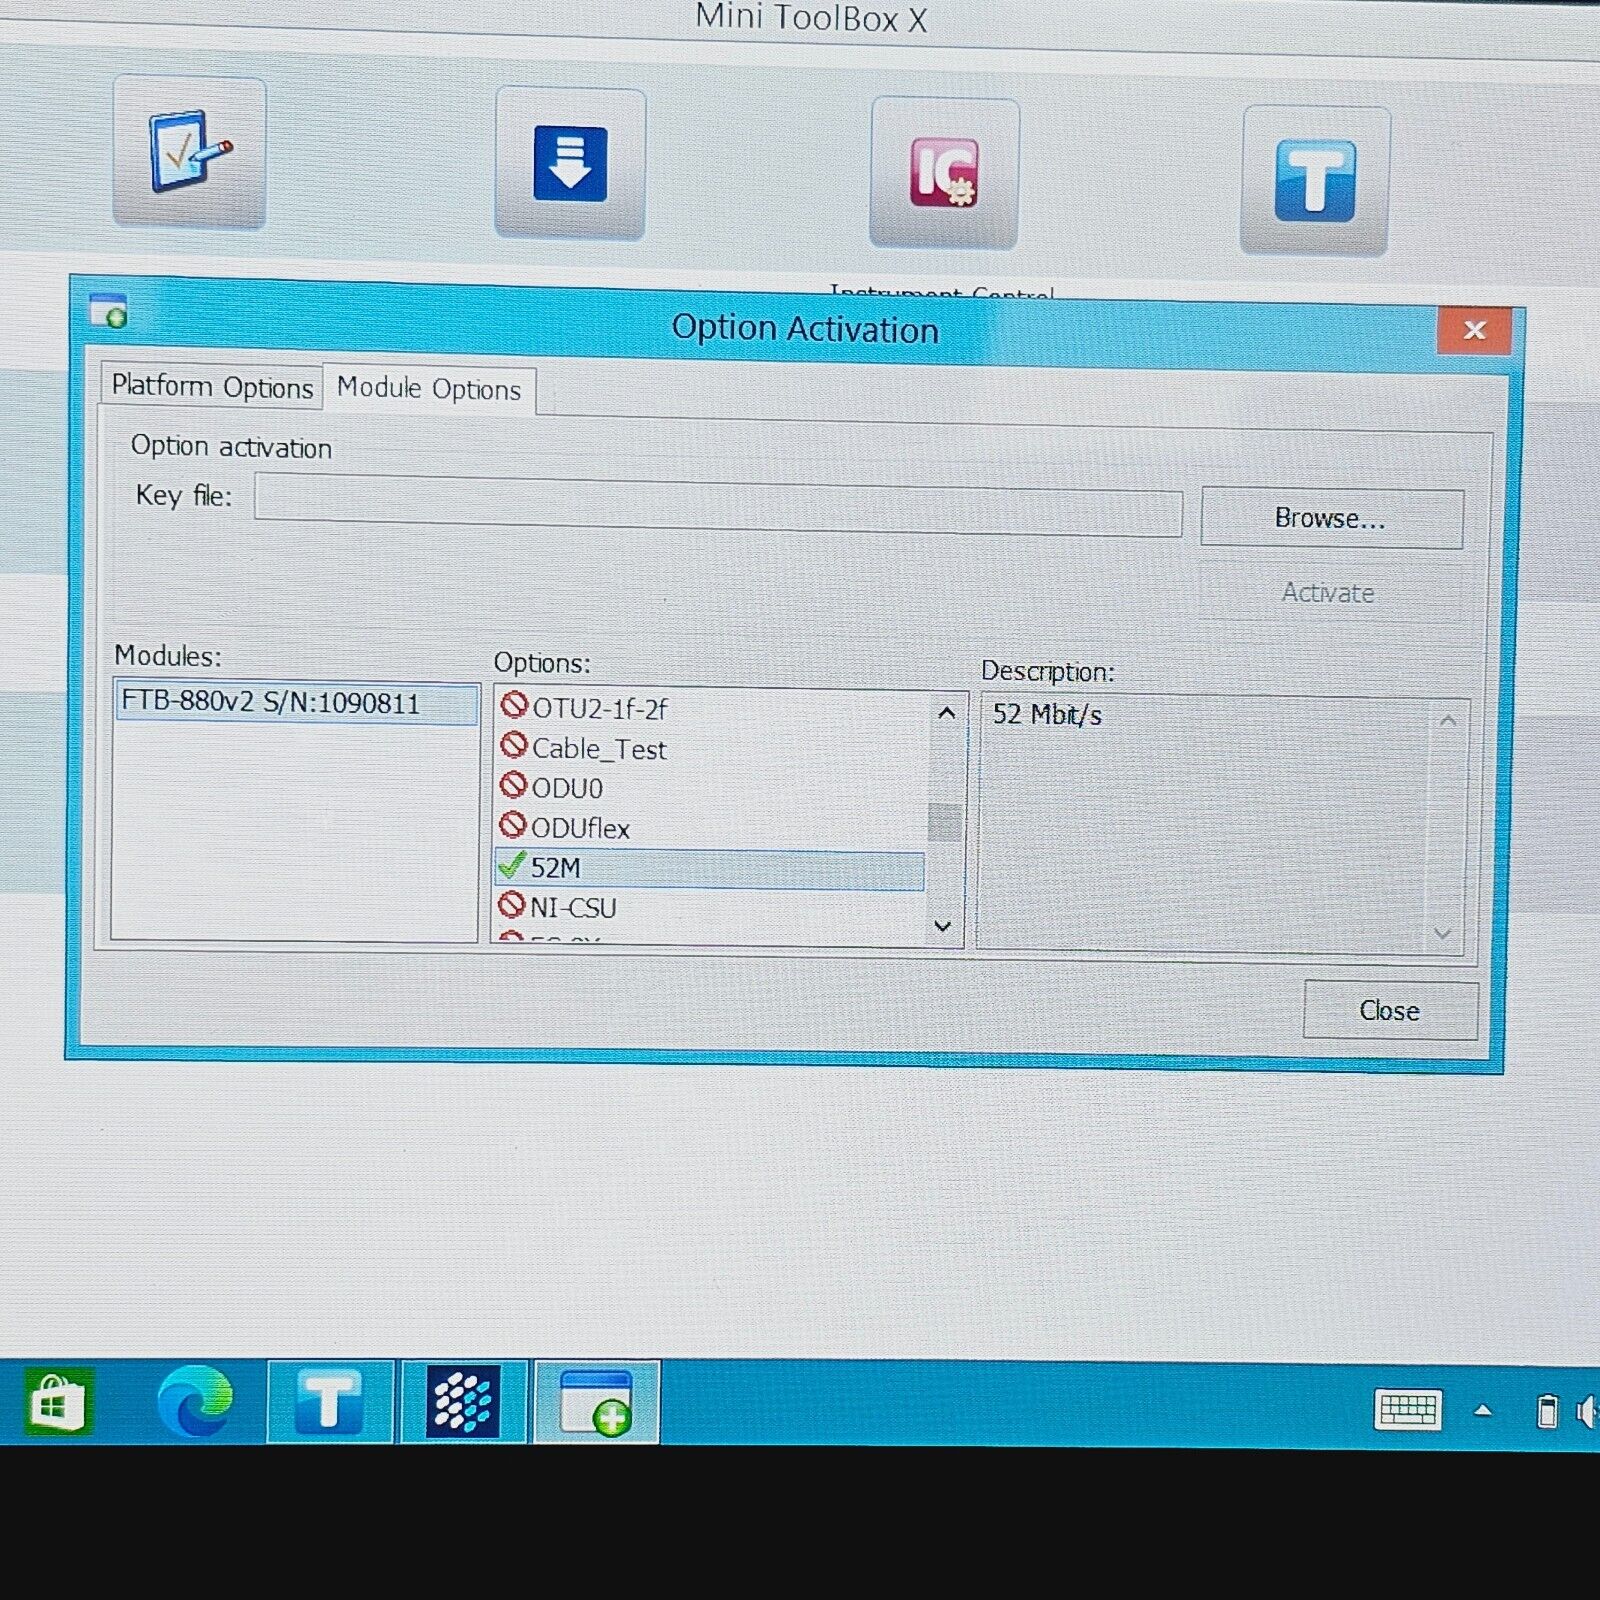Image resolution: width=1600 pixels, height=1600 pixels.
Task: Click the Browse... button
Action: [1330, 518]
